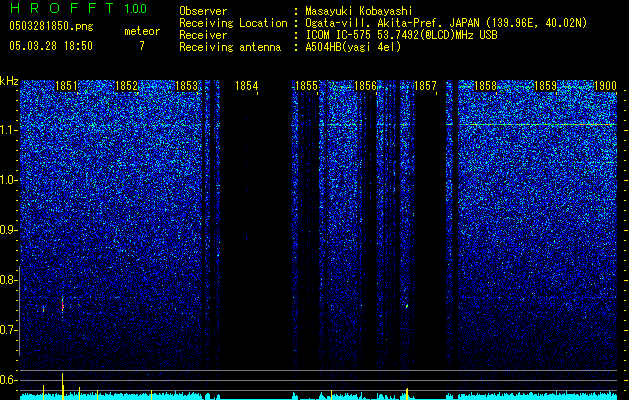Click the 1855 time marker

[306, 86]
